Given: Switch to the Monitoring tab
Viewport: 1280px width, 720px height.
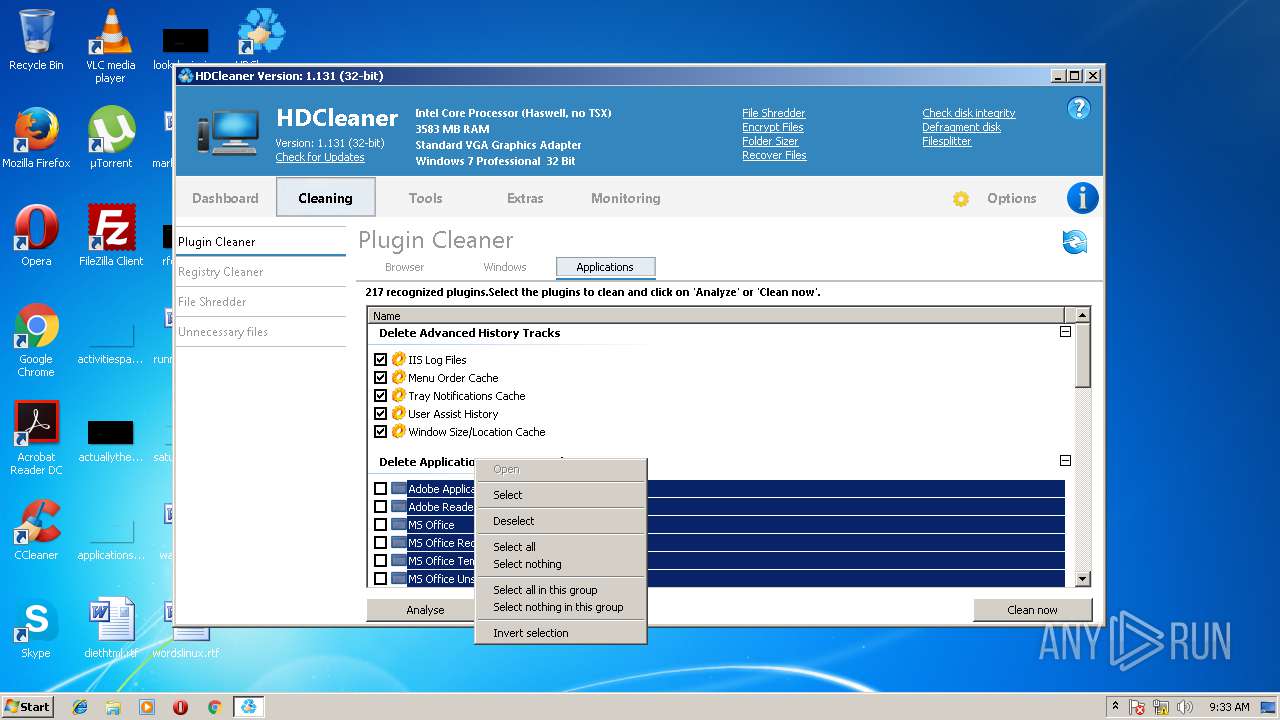Looking at the screenshot, I should tap(625, 198).
